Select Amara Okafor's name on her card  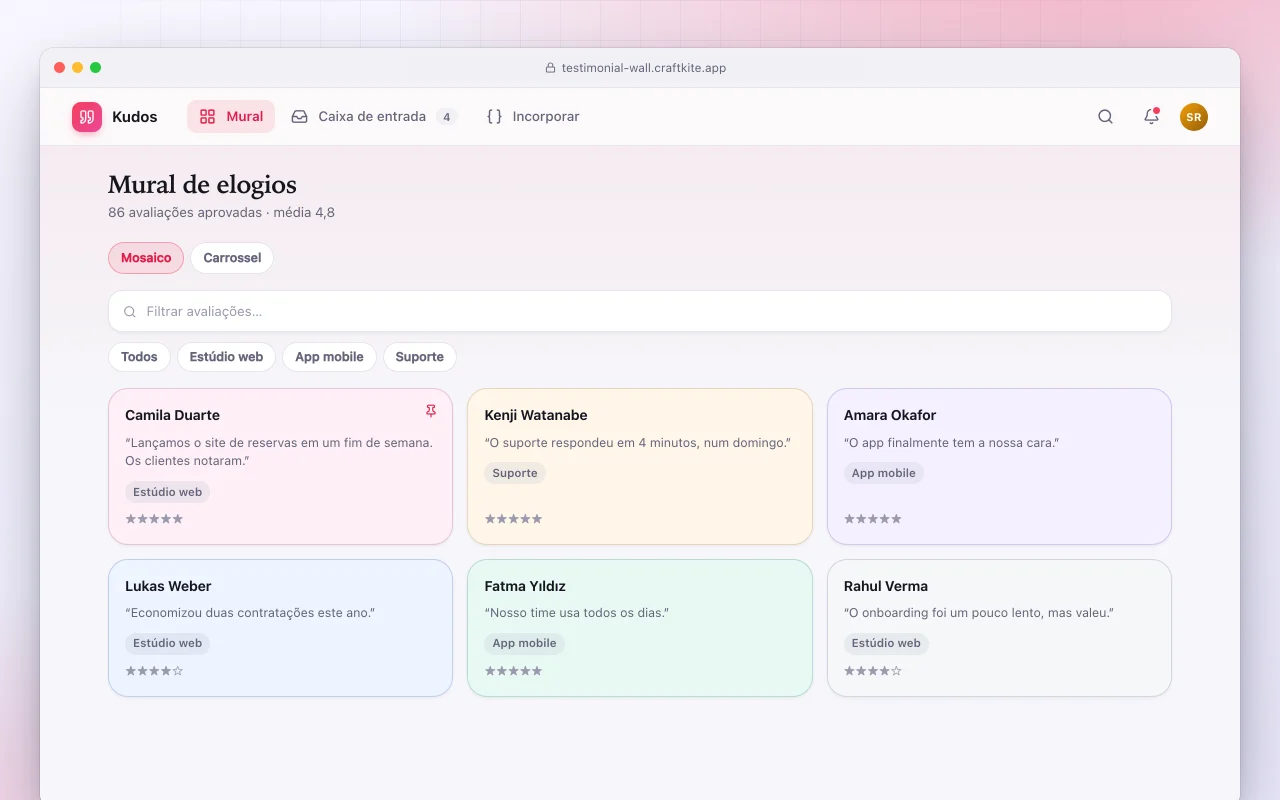tap(890, 415)
